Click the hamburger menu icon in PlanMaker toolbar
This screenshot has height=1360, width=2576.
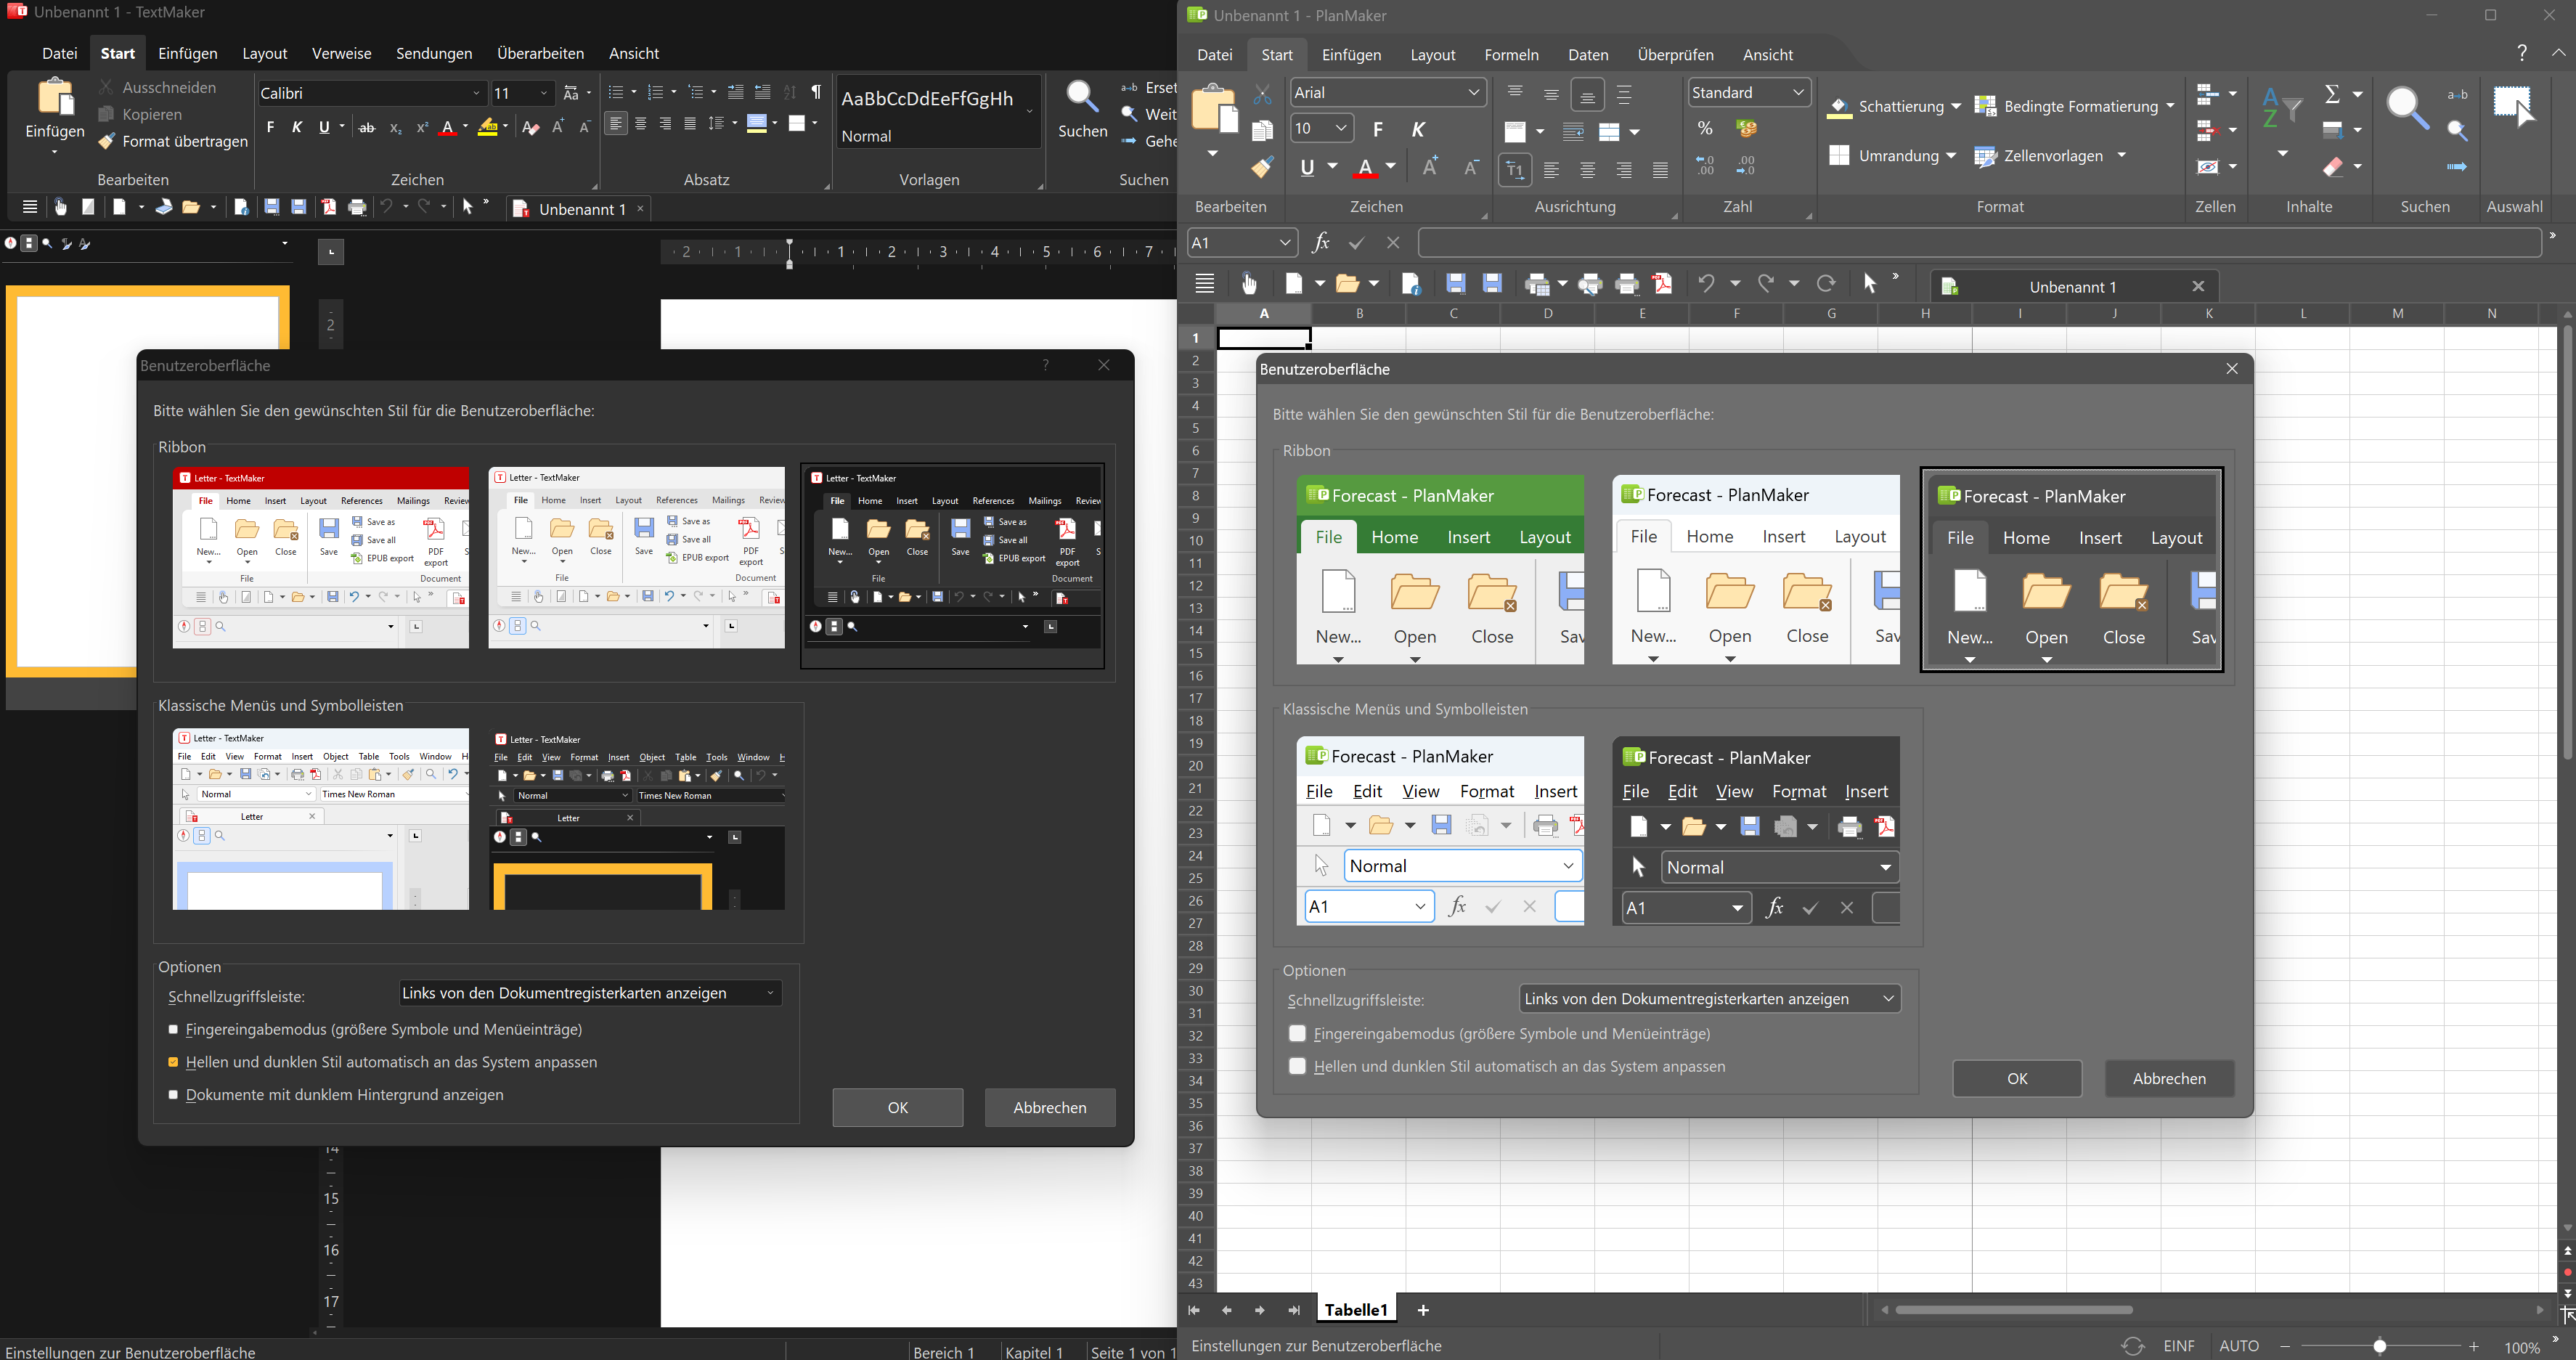(1205, 284)
